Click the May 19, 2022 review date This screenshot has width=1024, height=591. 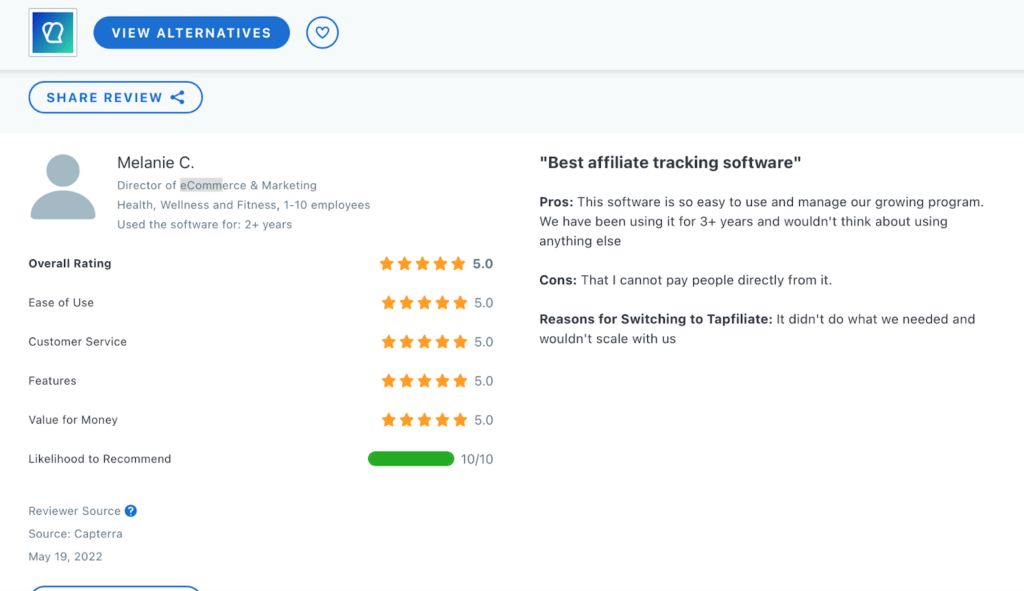(x=65, y=556)
